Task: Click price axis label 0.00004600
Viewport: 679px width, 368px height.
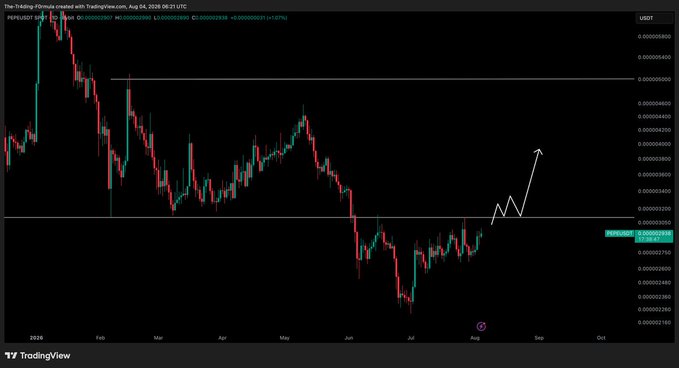Action: click(655, 104)
